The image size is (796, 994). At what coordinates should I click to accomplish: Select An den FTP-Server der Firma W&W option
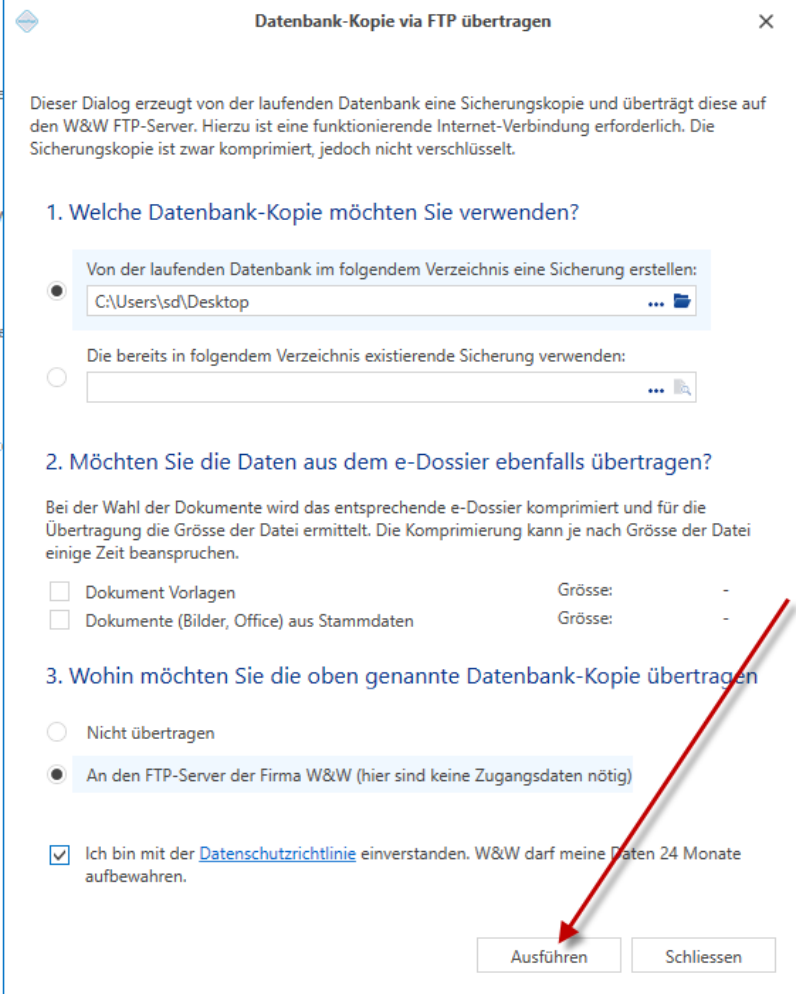[x=57, y=775]
